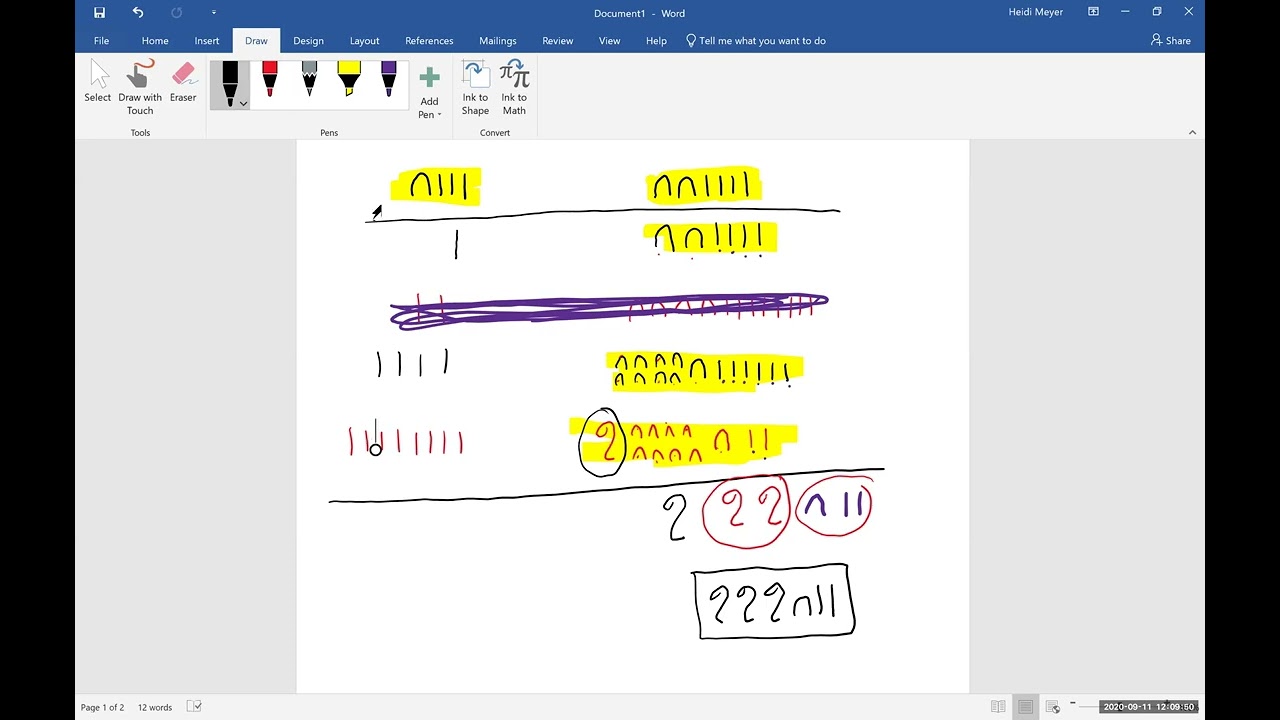
Task: Undo the last ink stroke
Action: [138, 13]
